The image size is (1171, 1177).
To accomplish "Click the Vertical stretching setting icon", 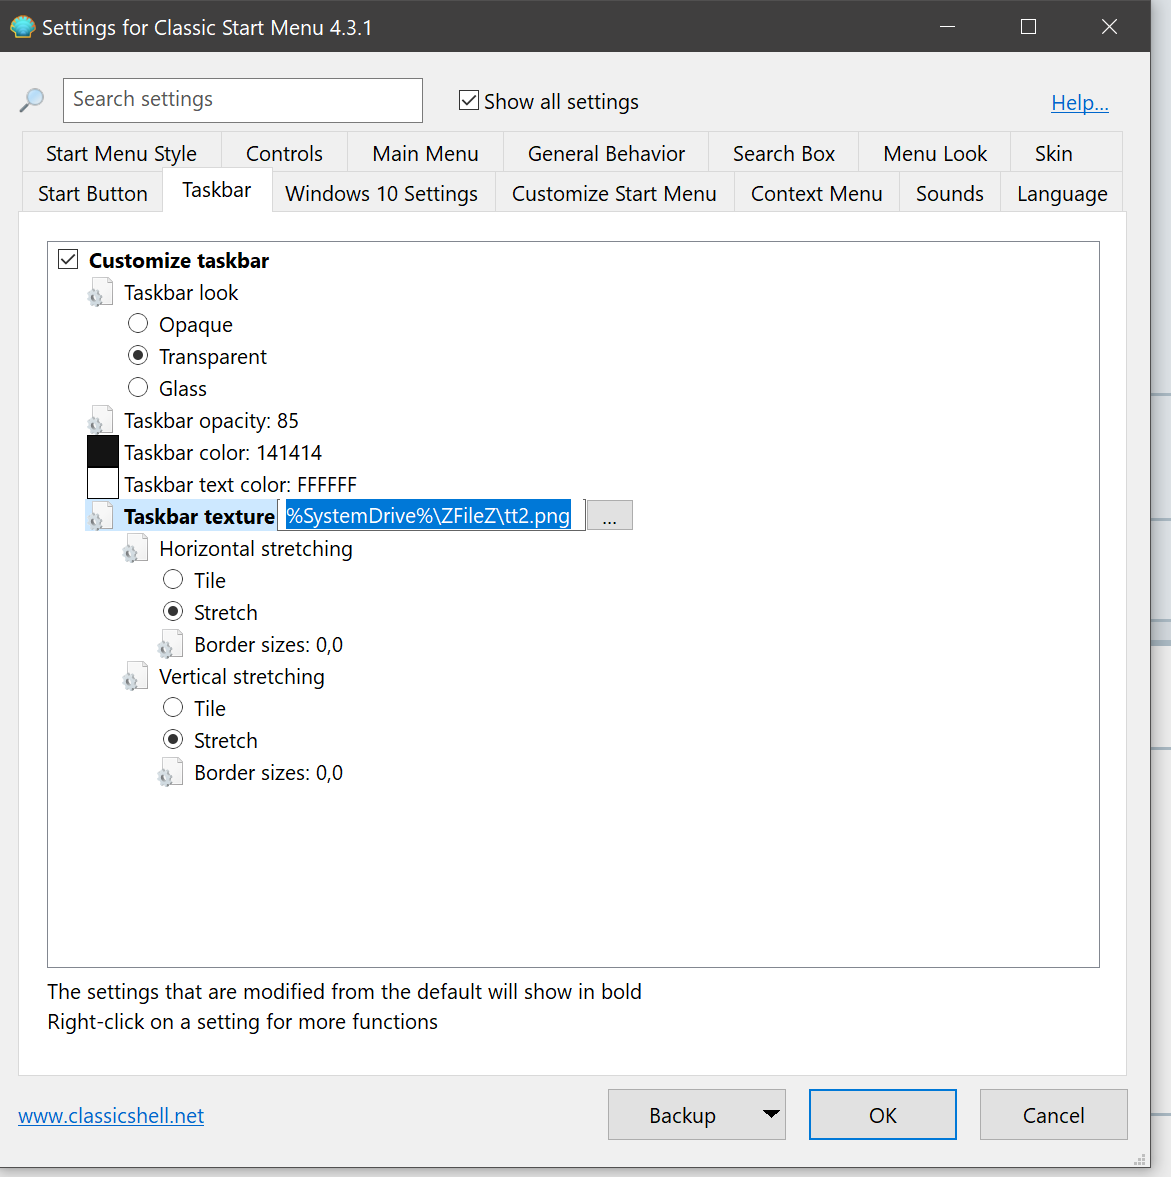I will point(136,677).
